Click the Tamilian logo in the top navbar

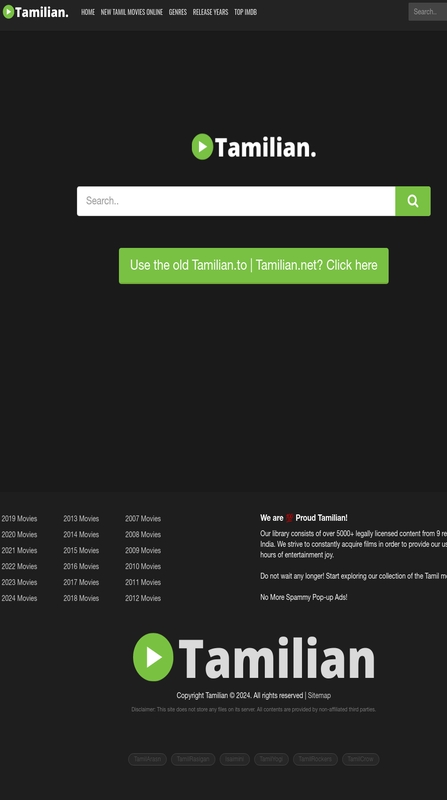click(x=35, y=12)
